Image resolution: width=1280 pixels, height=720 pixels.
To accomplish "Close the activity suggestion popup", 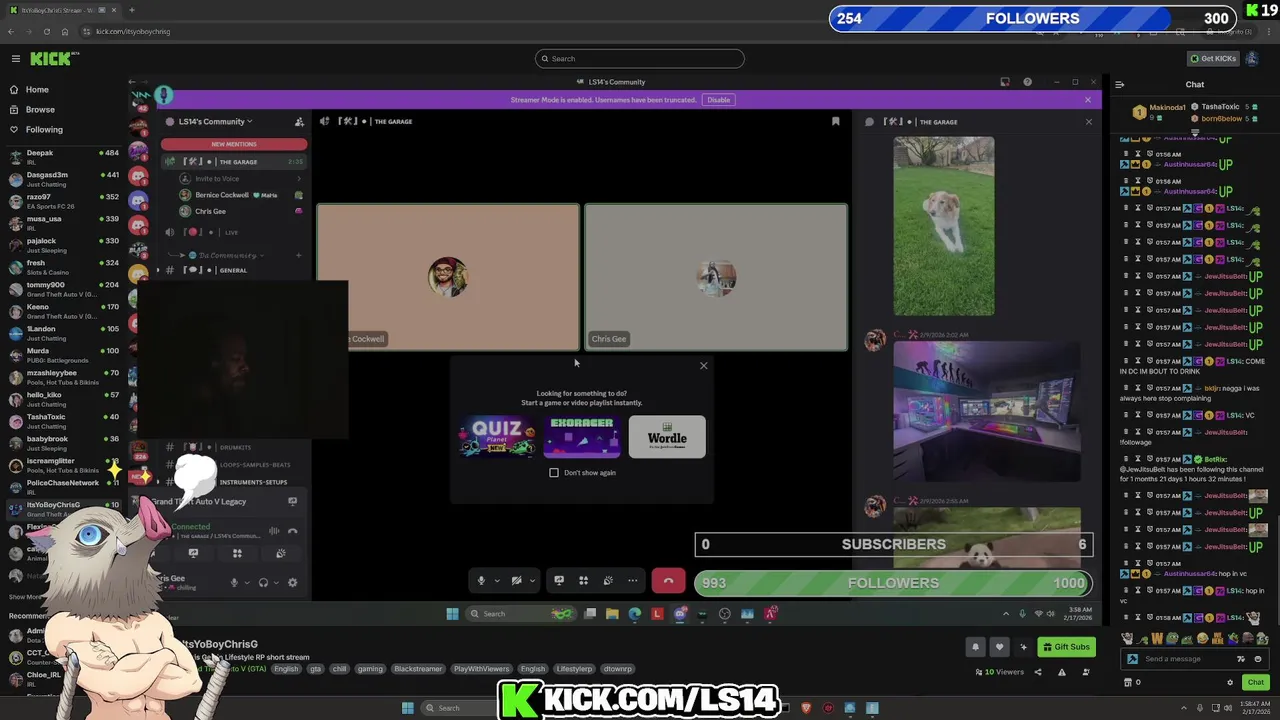I will (703, 366).
